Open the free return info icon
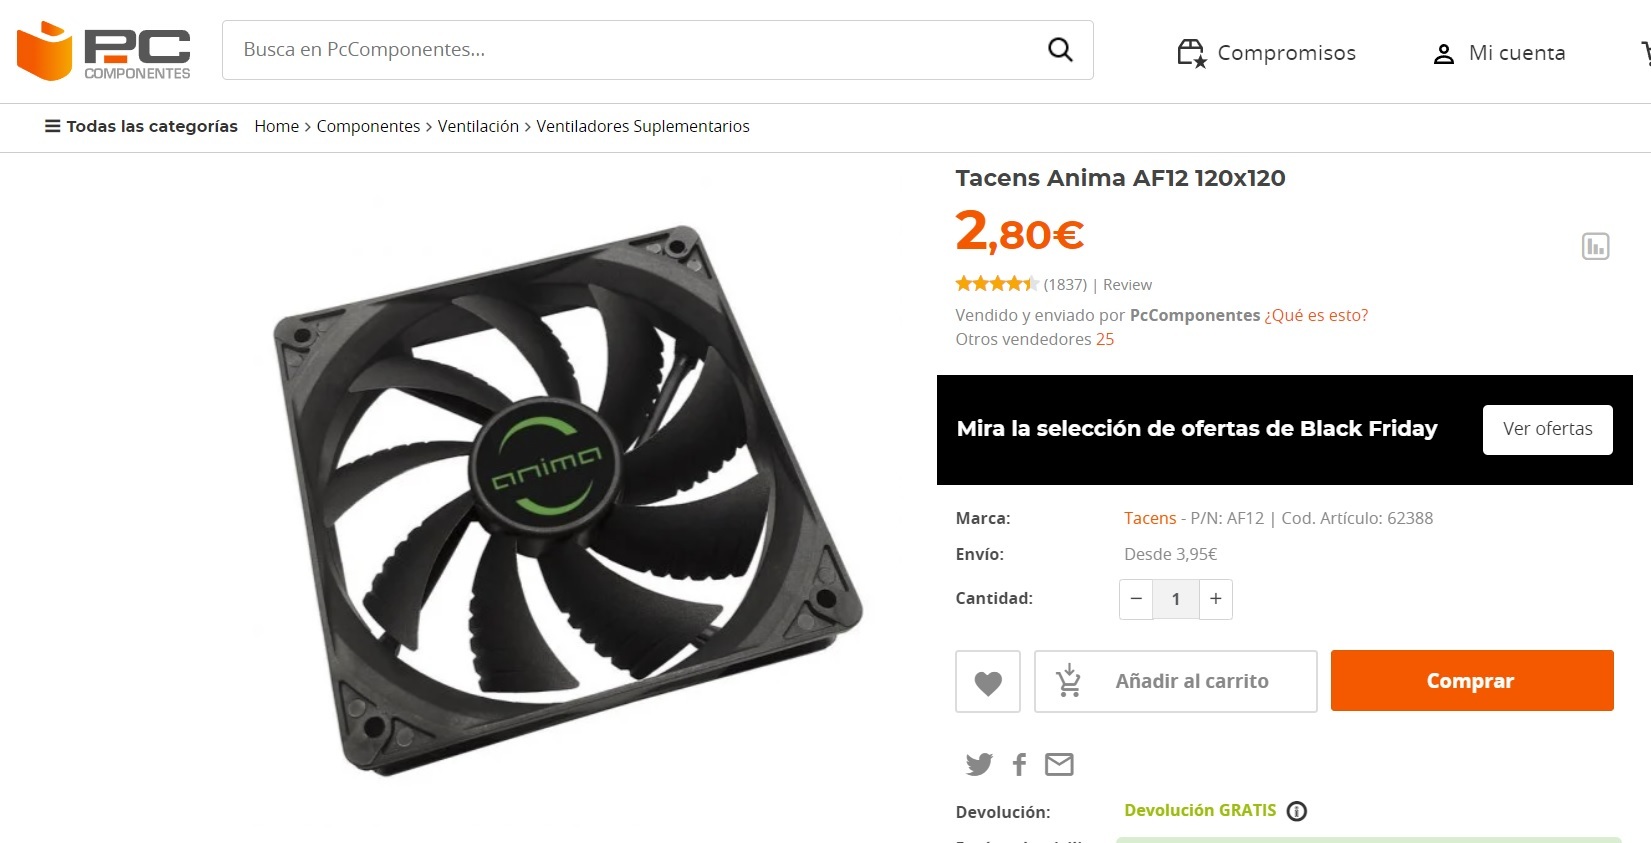 pyautogui.click(x=1297, y=811)
